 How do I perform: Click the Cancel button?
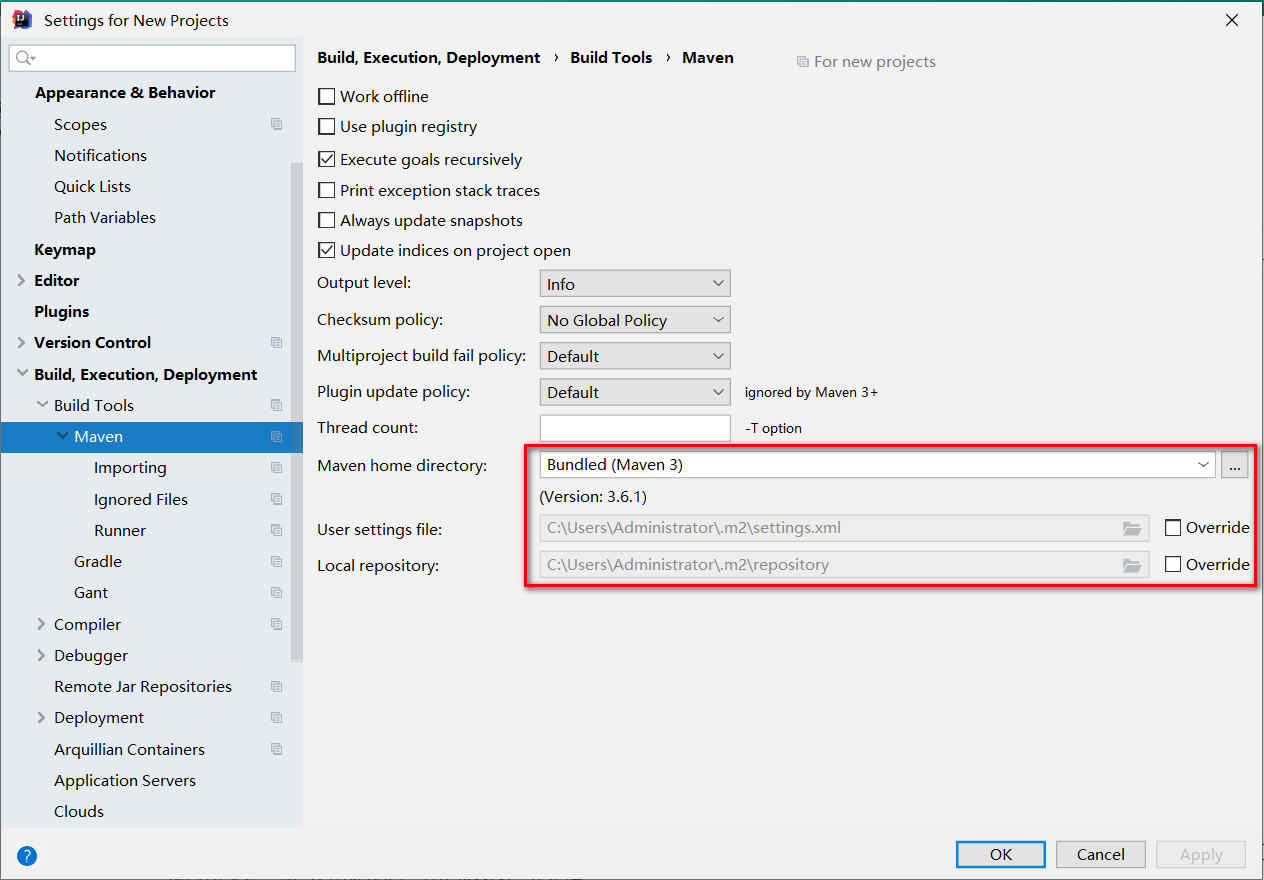[1101, 854]
